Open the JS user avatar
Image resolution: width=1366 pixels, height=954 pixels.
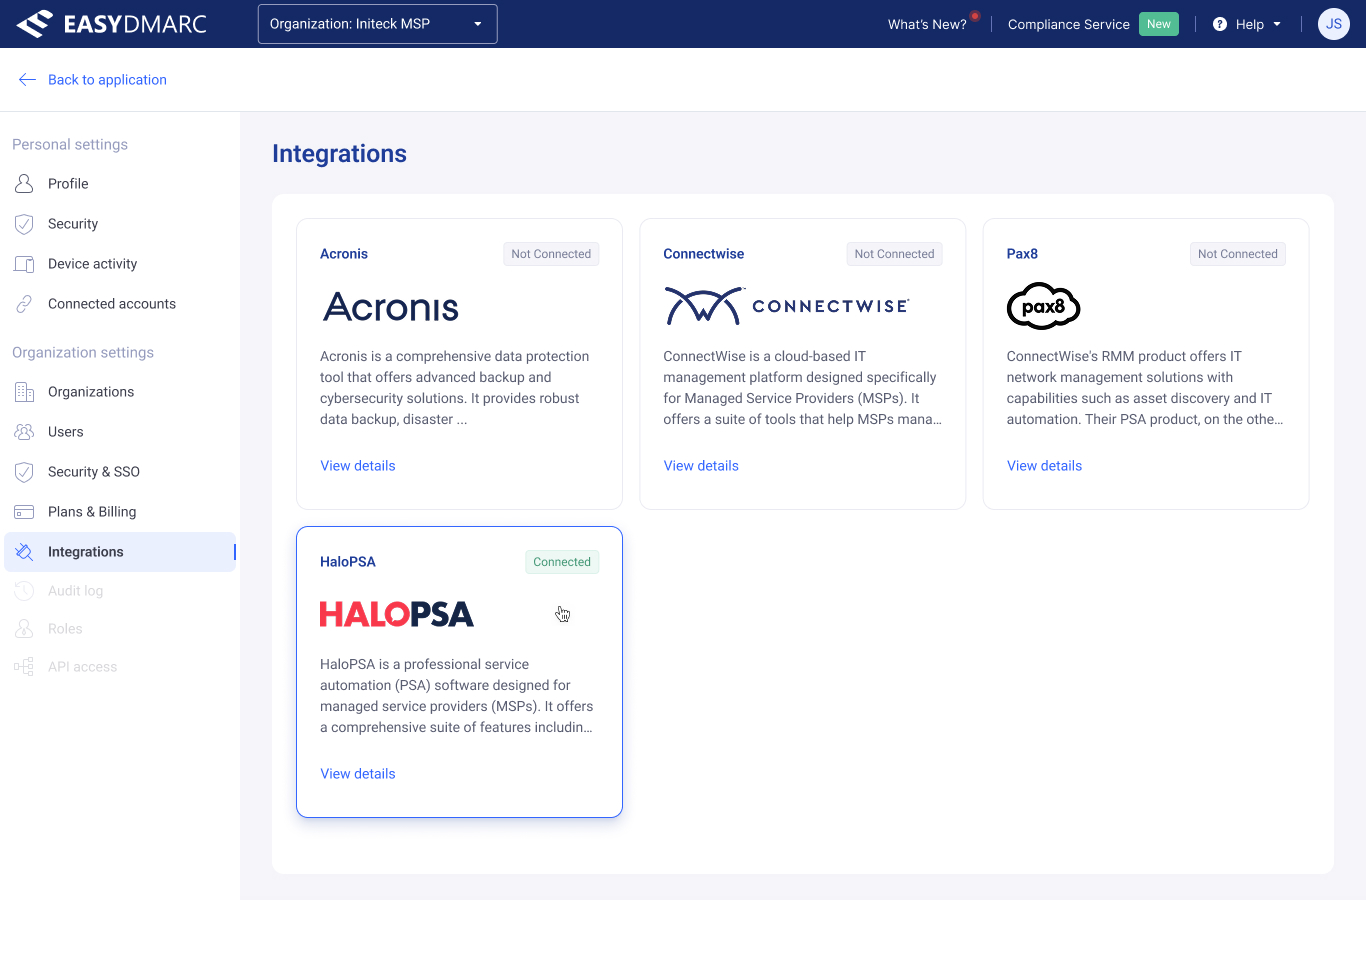[x=1334, y=24]
